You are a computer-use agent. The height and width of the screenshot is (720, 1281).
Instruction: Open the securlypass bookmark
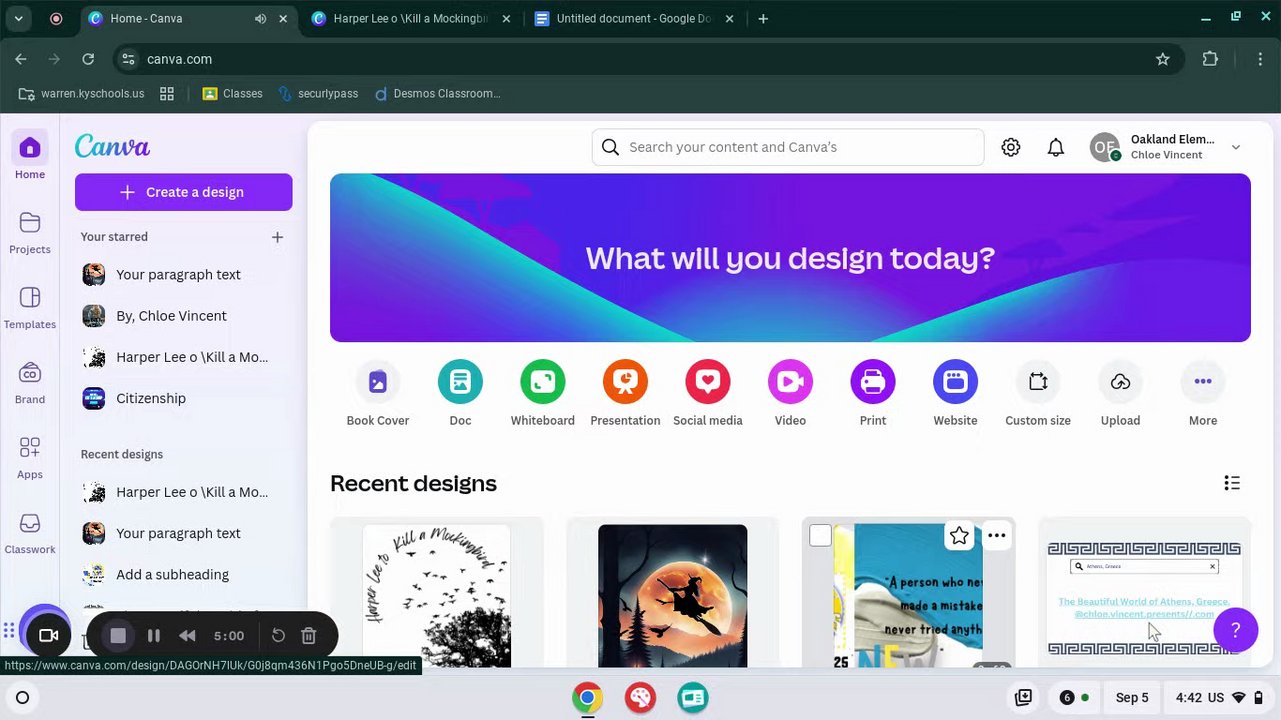[318, 93]
